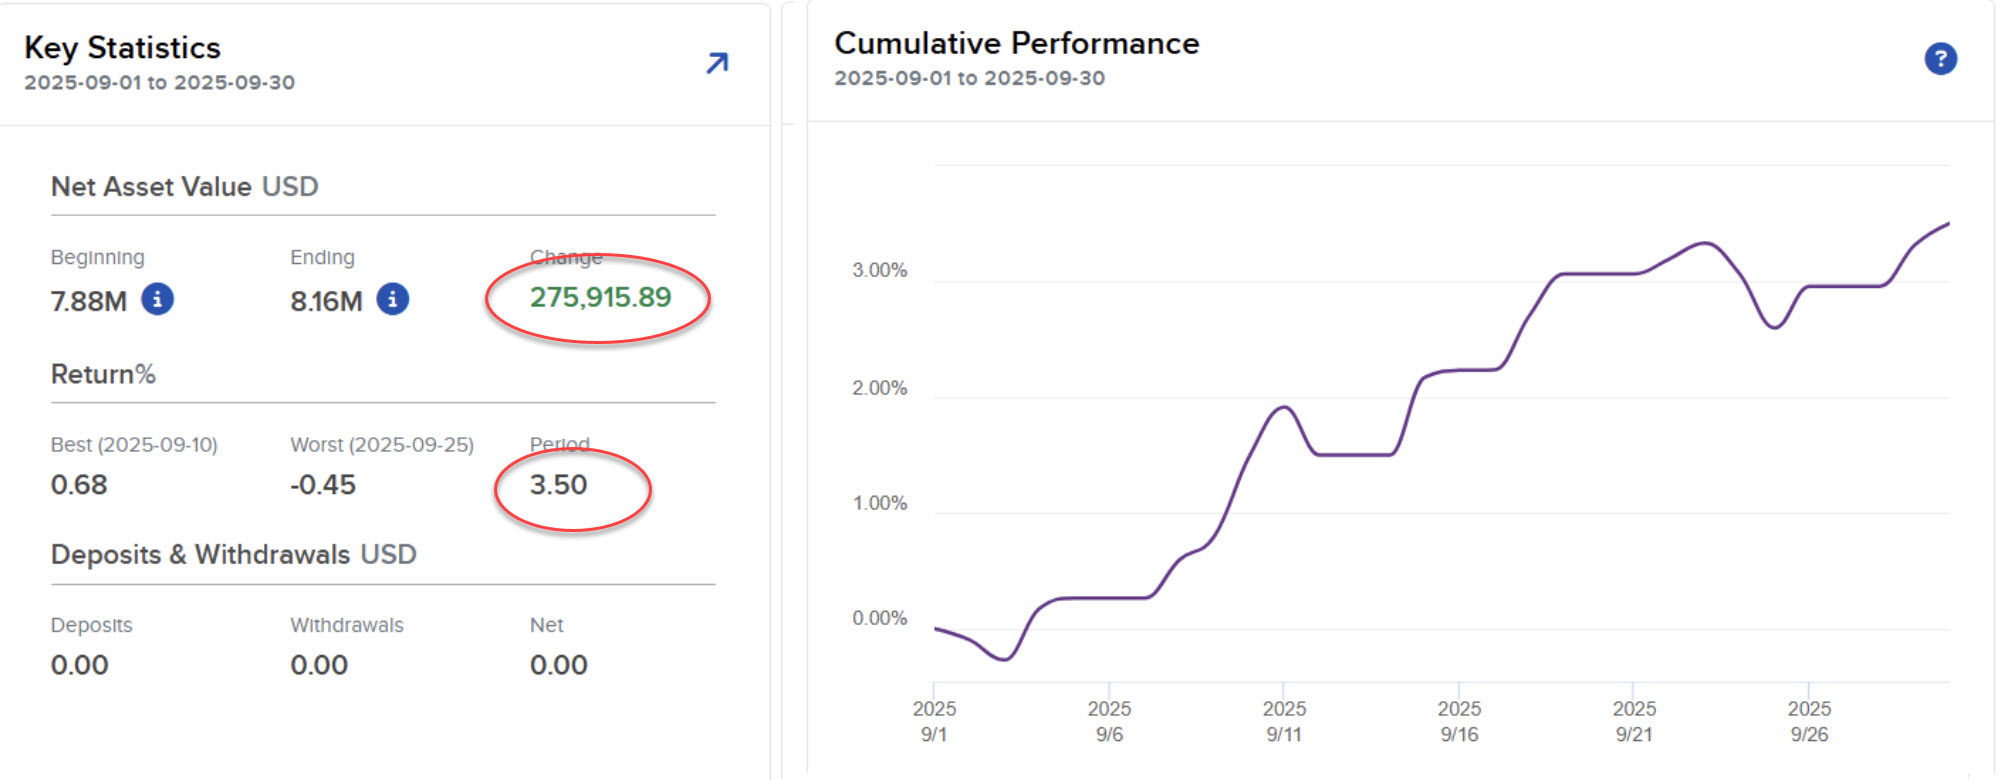Click the Withdrawals amount 0.00
2008x780 pixels.
click(x=319, y=665)
